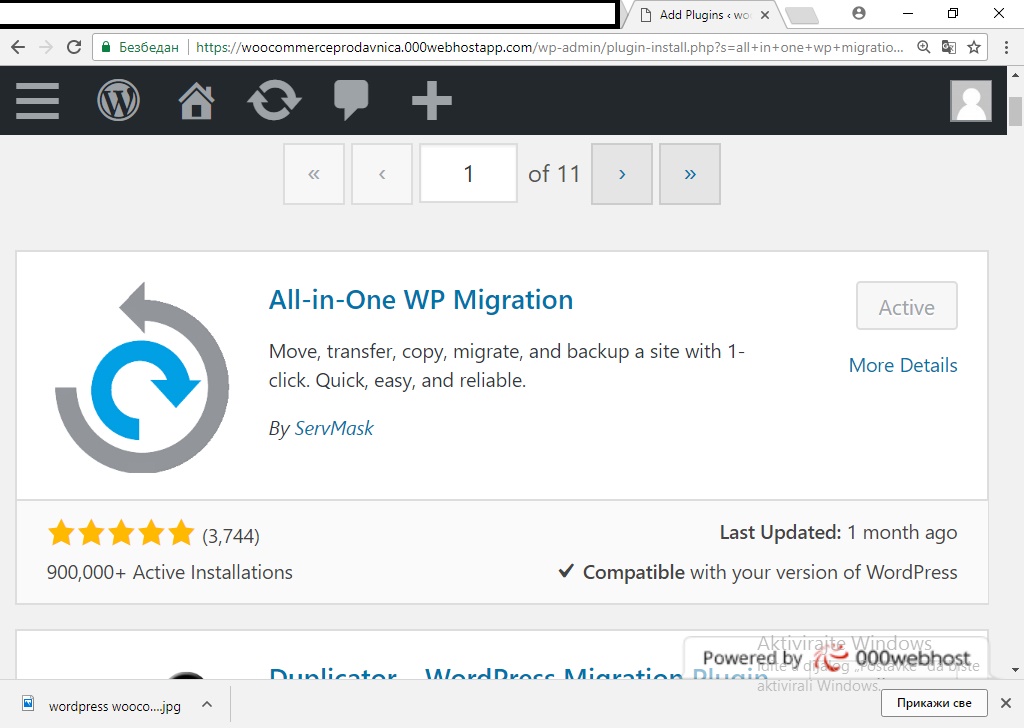Open the All-in-One WP Migration title link
1024x728 pixels.
[x=421, y=300]
